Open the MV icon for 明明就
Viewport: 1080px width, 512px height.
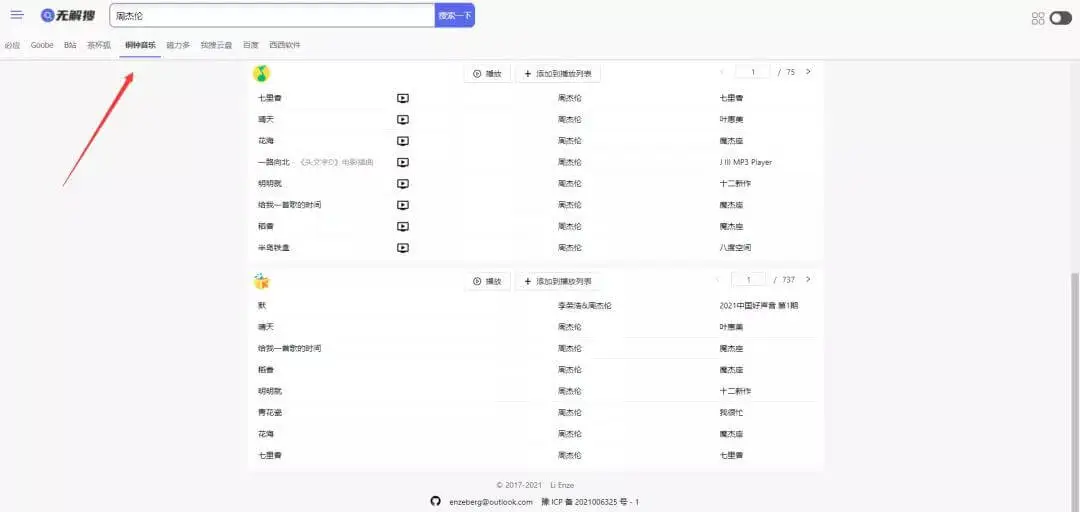[403, 184]
